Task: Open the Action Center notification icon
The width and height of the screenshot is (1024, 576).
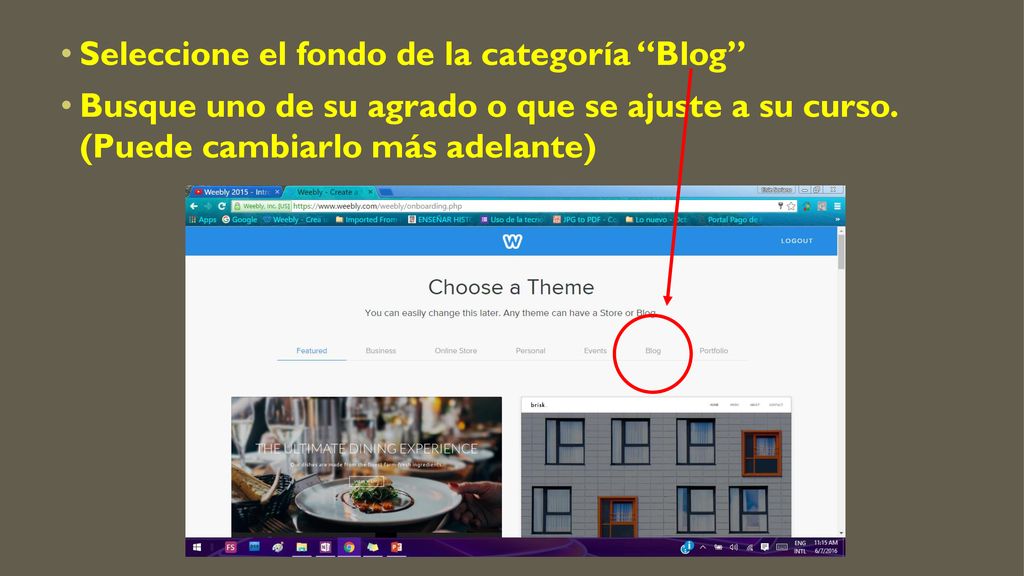Action: pyautogui.click(x=765, y=547)
